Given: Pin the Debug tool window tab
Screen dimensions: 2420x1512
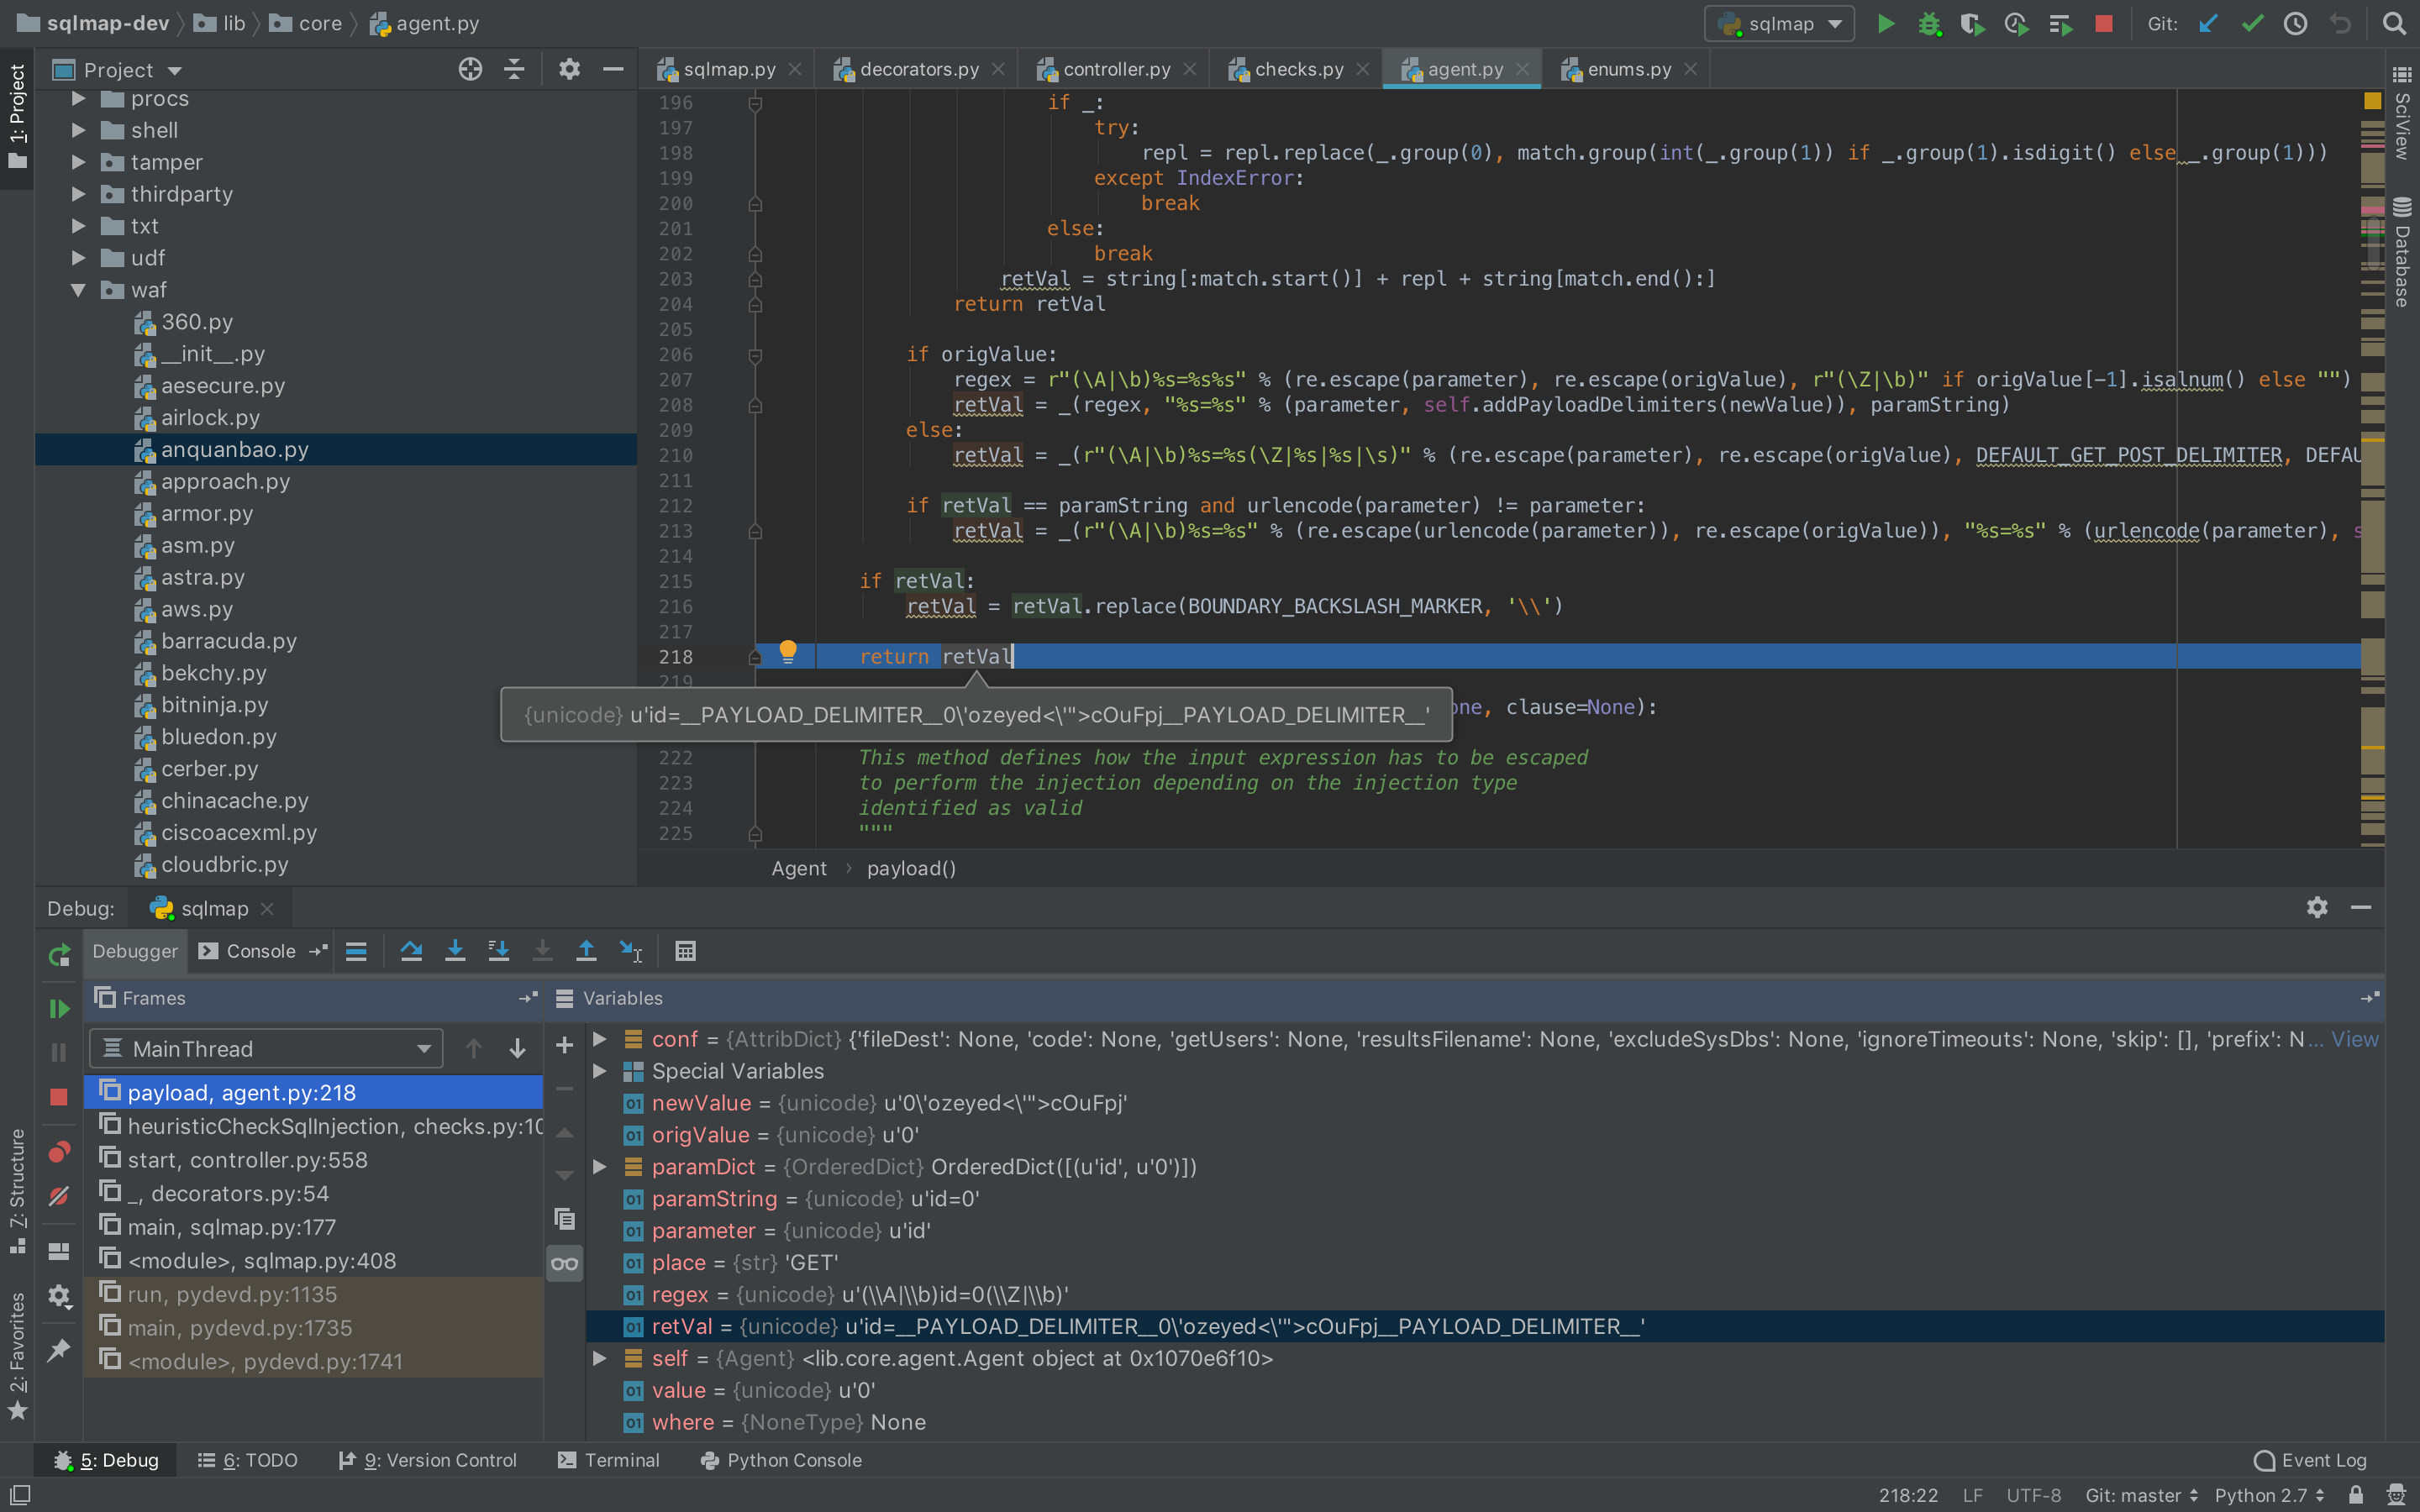Looking at the screenshot, I should [59, 1349].
